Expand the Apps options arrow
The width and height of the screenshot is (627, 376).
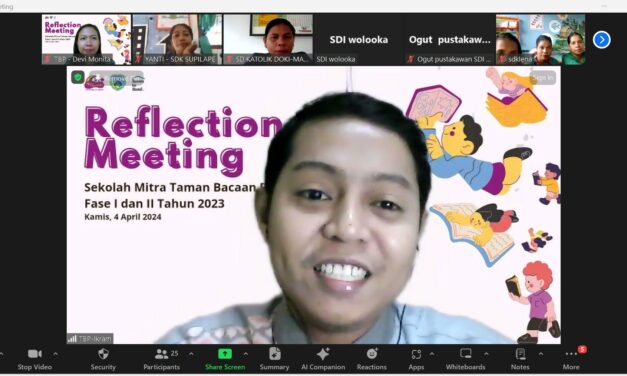click(432, 354)
